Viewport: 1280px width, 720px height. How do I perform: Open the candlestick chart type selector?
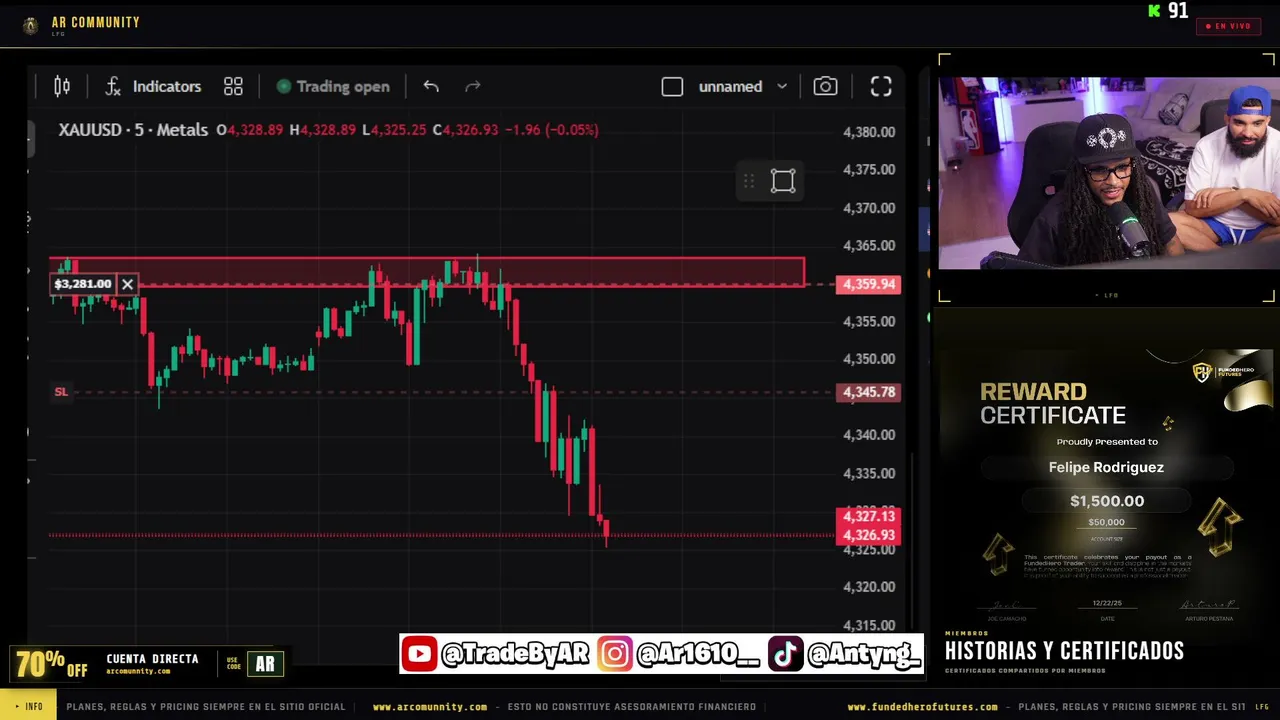pyautogui.click(x=62, y=87)
